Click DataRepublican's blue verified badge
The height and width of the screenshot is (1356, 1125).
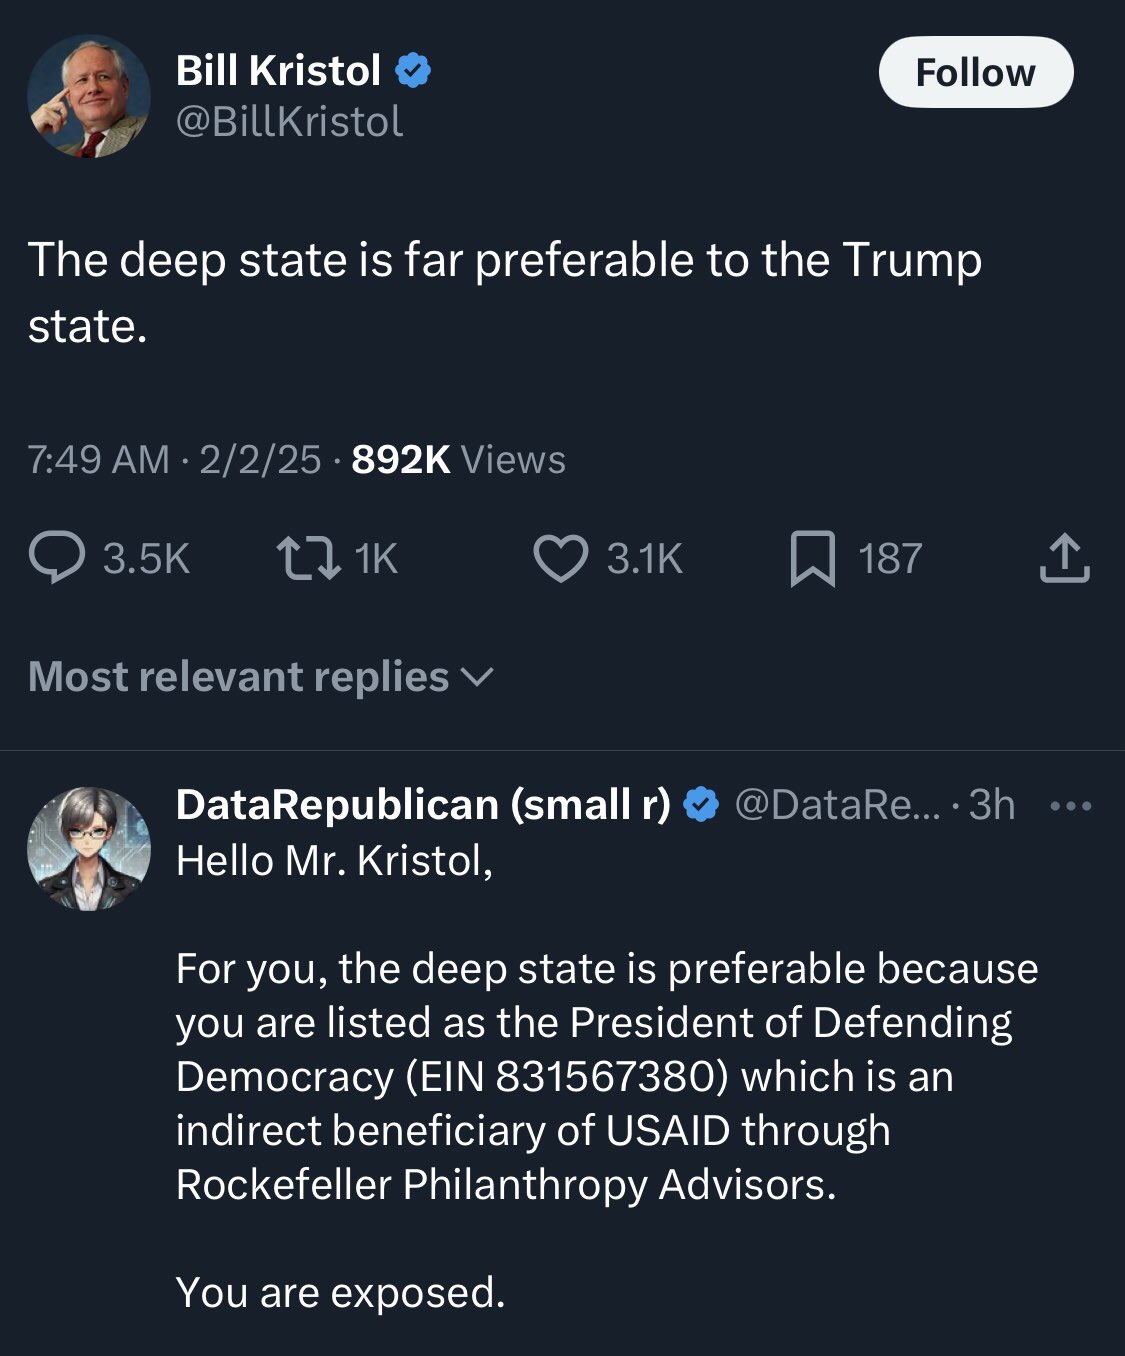[x=701, y=805]
